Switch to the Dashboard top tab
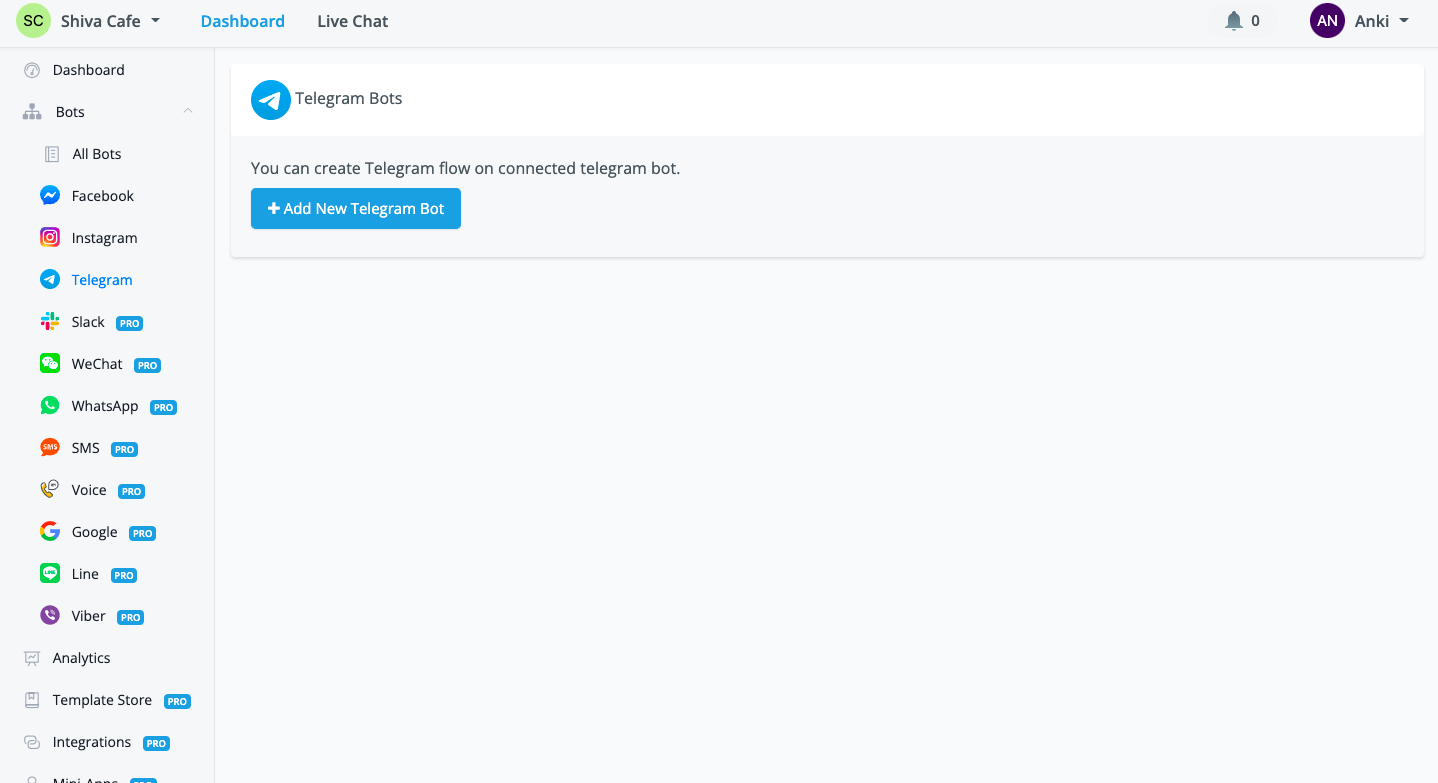1438x783 pixels. (243, 21)
